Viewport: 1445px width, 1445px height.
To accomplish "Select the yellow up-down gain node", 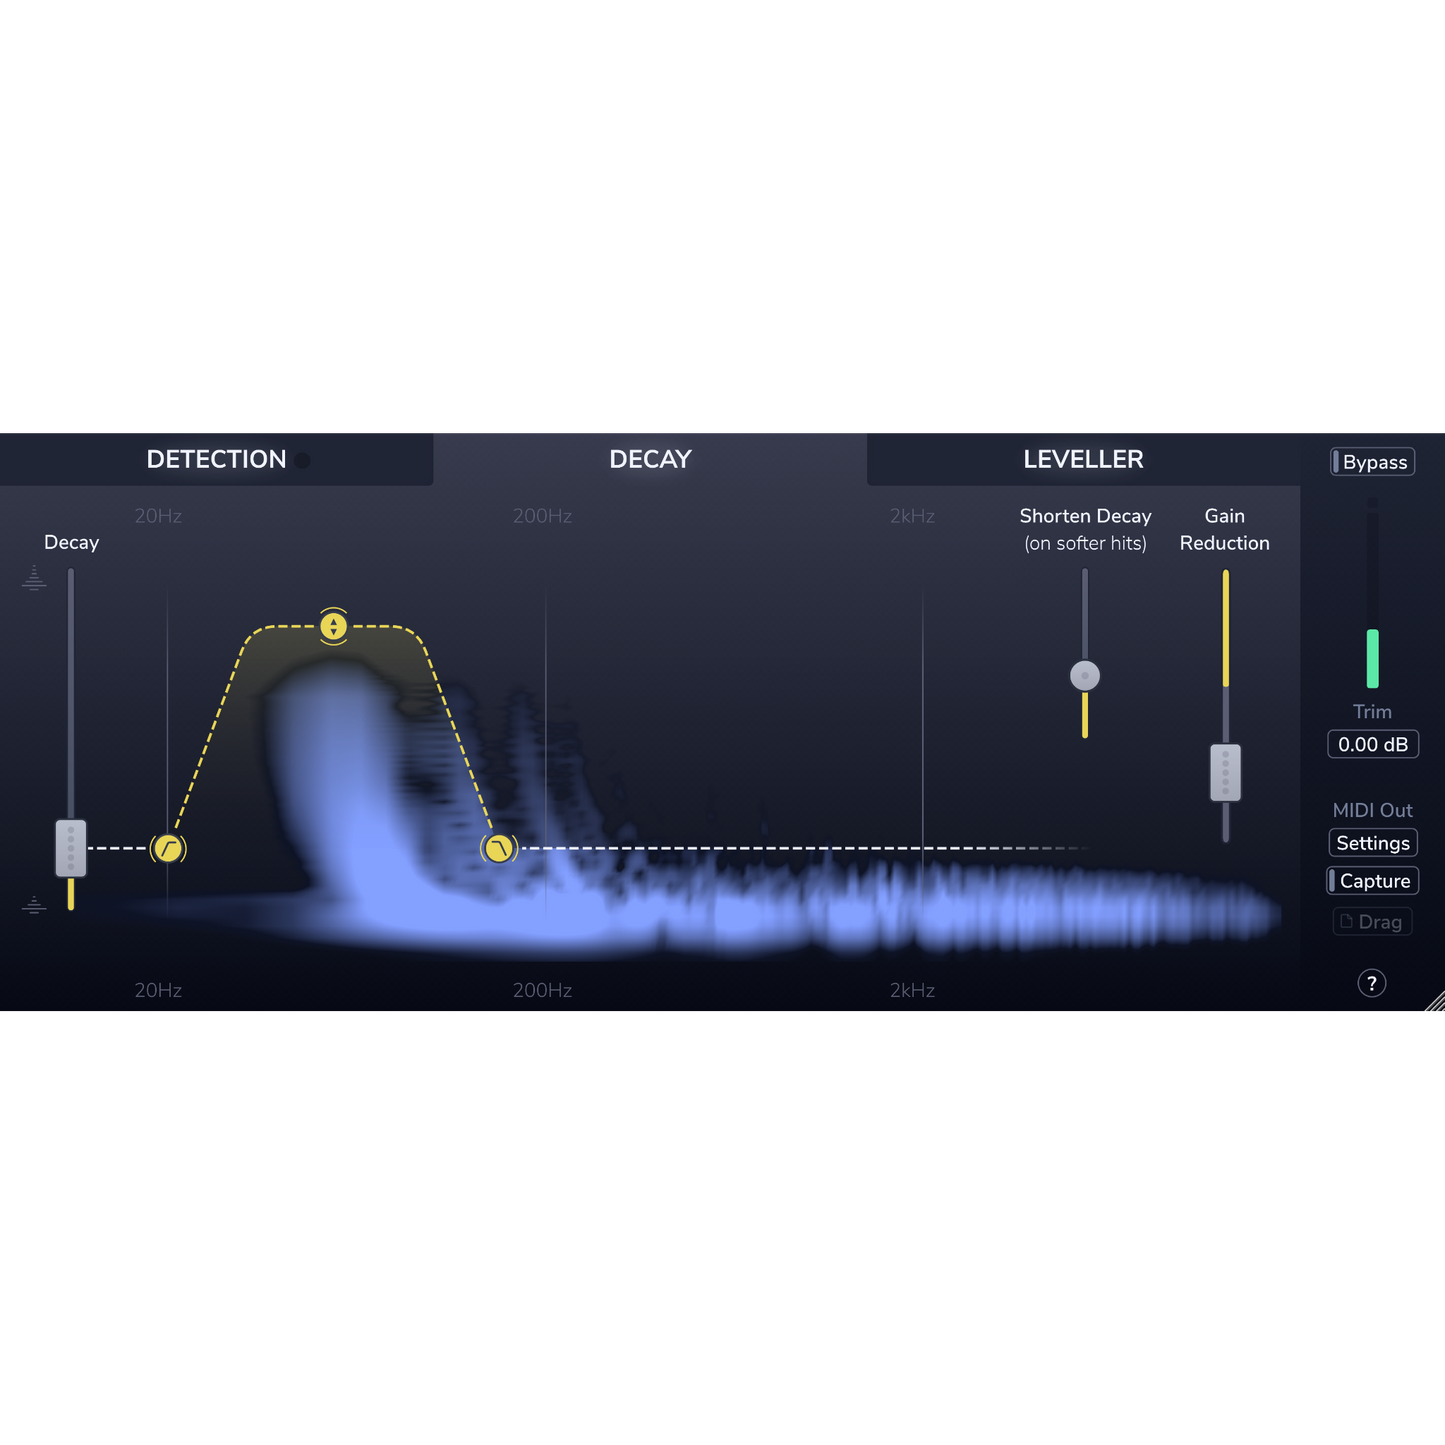I will (333, 626).
